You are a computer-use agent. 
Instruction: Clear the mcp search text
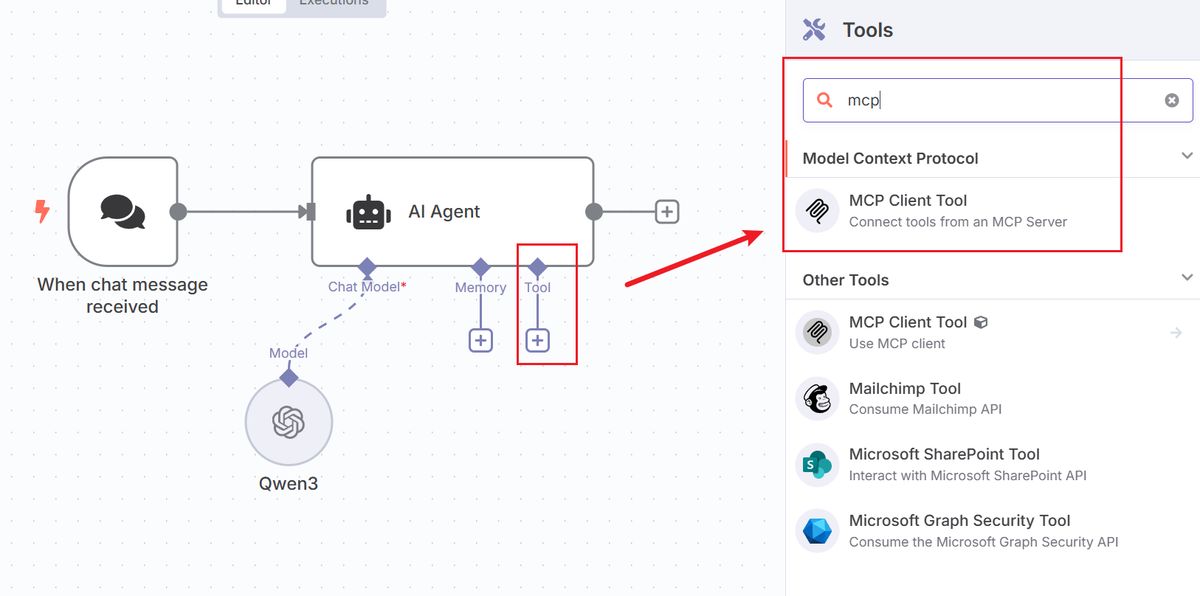click(x=1170, y=99)
